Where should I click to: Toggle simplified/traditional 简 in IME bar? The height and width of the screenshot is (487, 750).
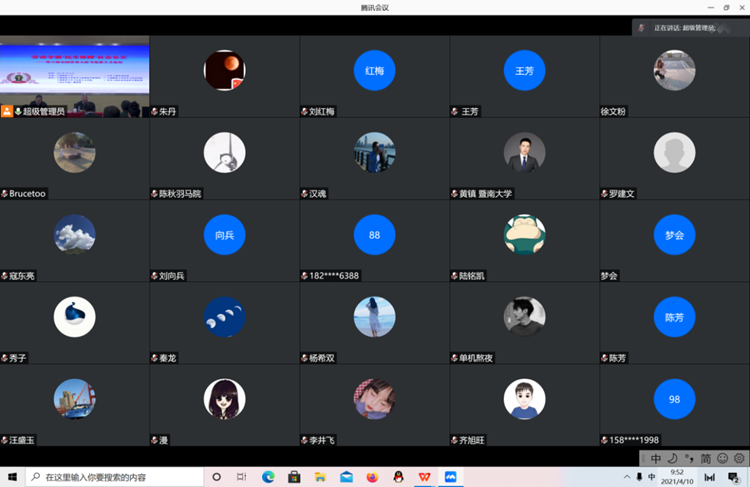click(705, 458)
